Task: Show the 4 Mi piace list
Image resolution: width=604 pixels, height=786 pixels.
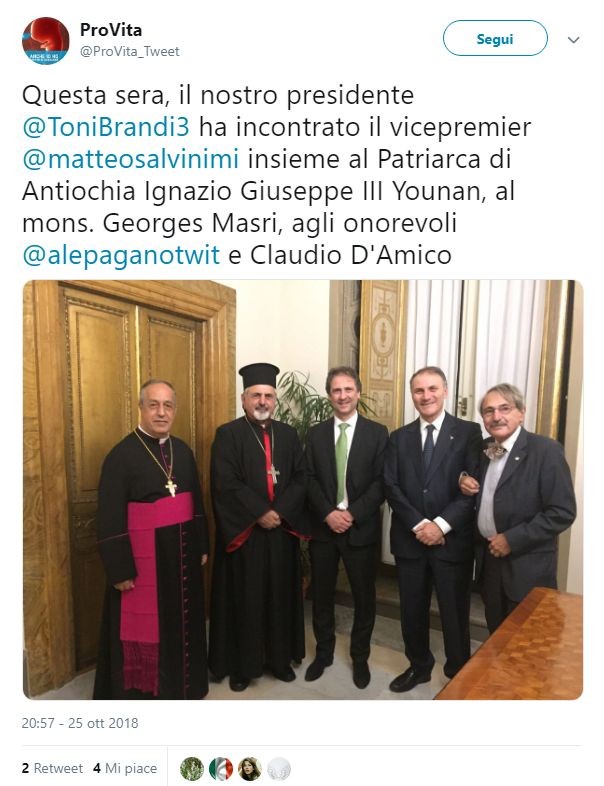Action: coord(125,768)
